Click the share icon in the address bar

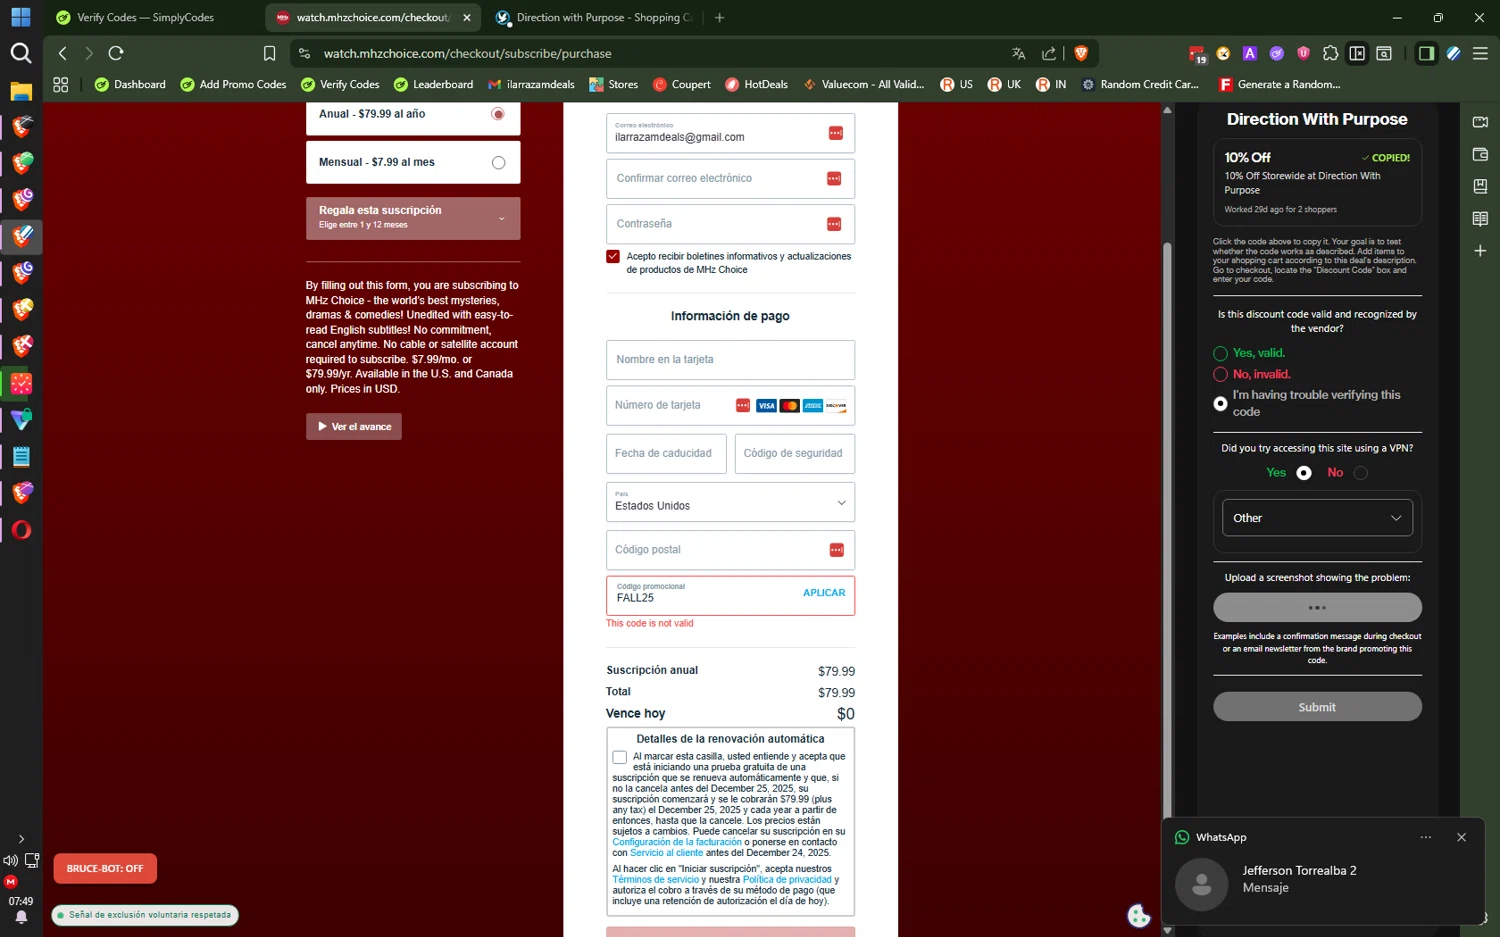click(x=1048, y=53)
